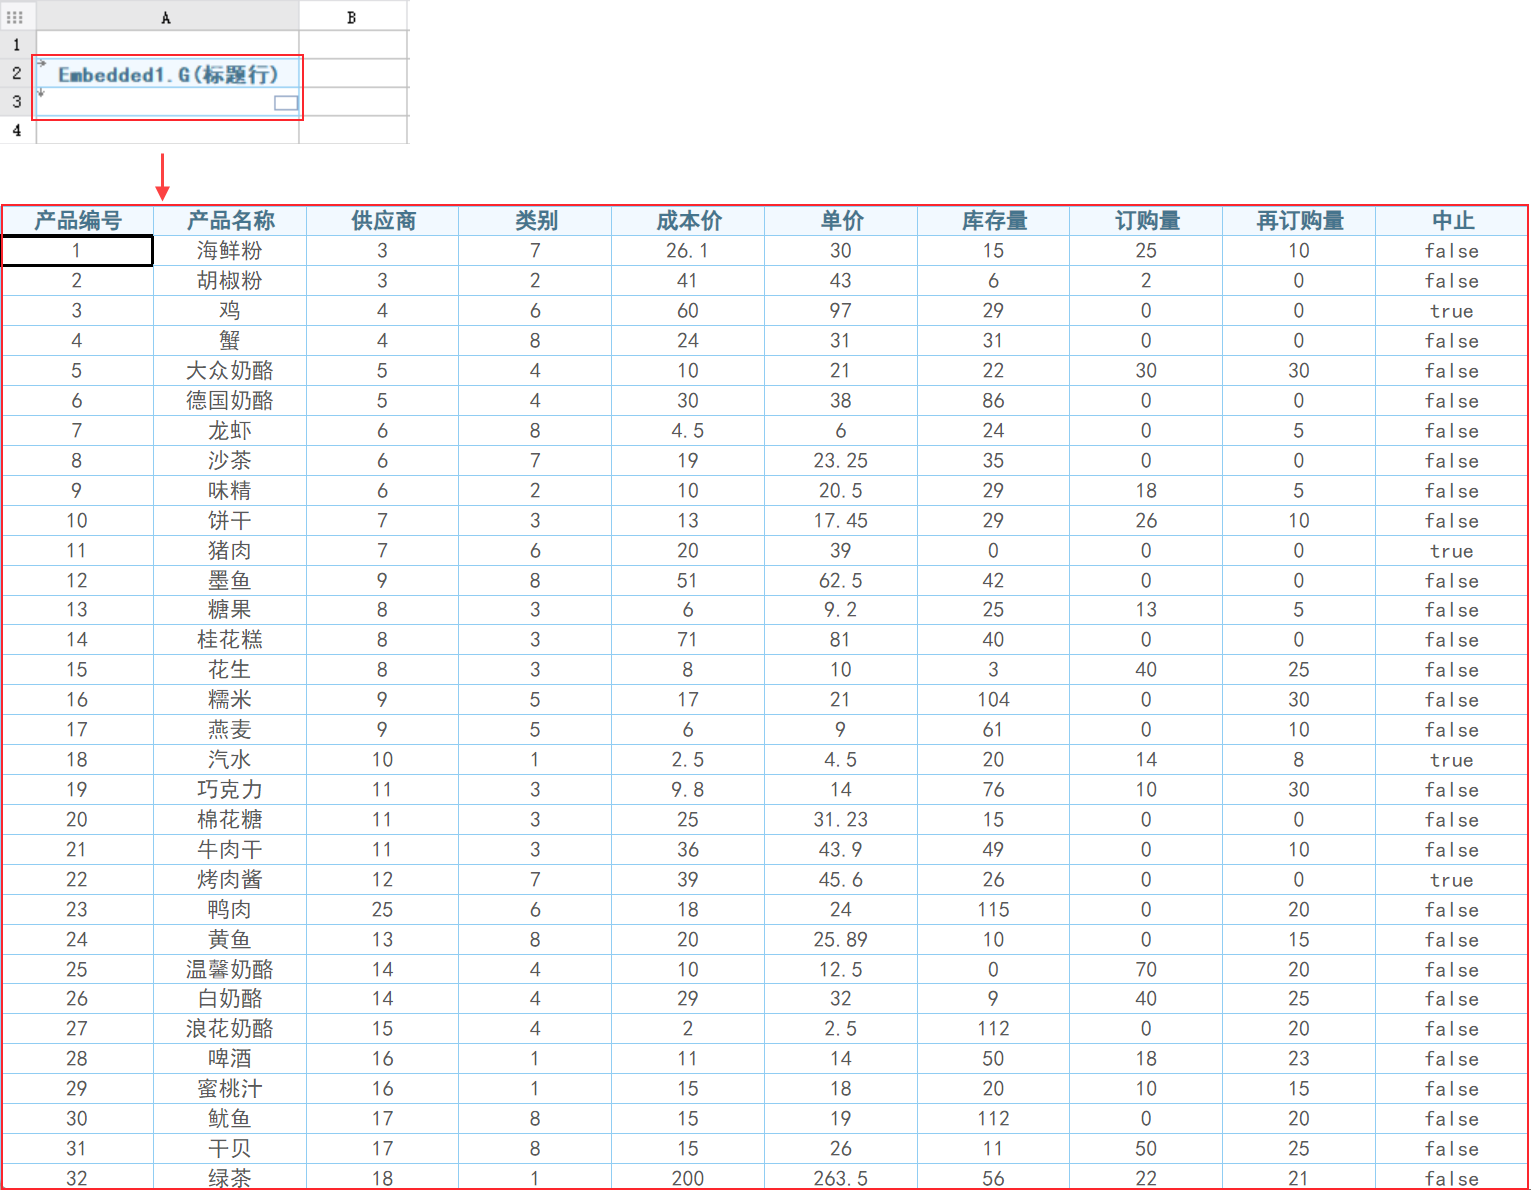
Task: Toggle the 中止 value true for 鸡
Action: [x=1451, y=310]
